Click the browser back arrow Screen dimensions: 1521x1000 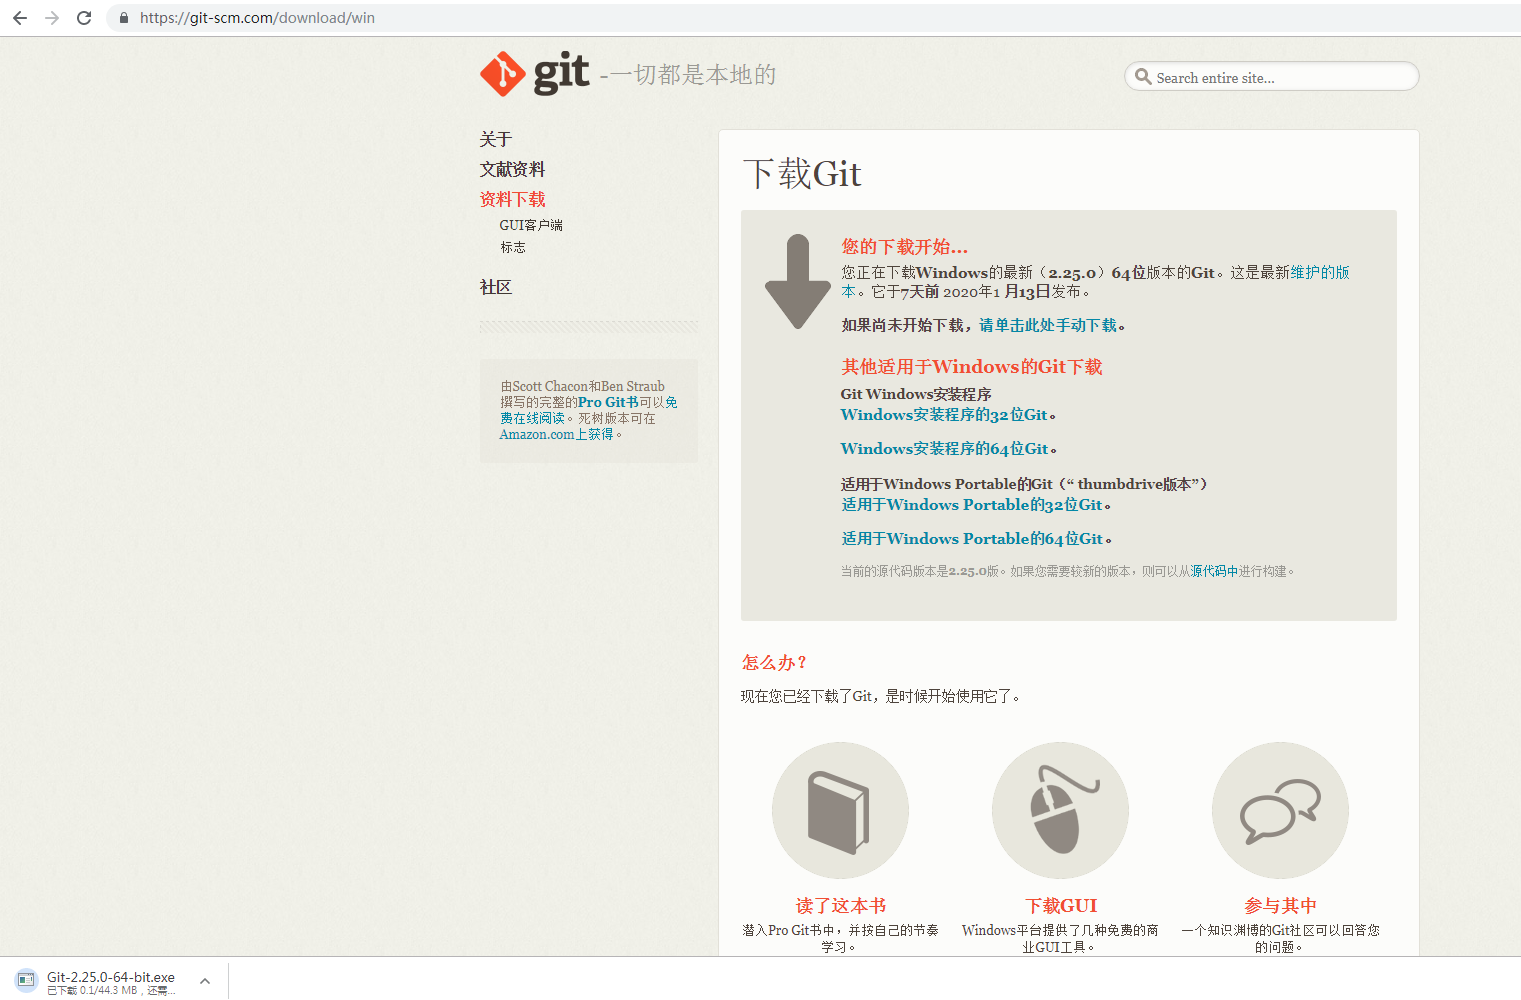pyautogui.click(x=20, y=18)
